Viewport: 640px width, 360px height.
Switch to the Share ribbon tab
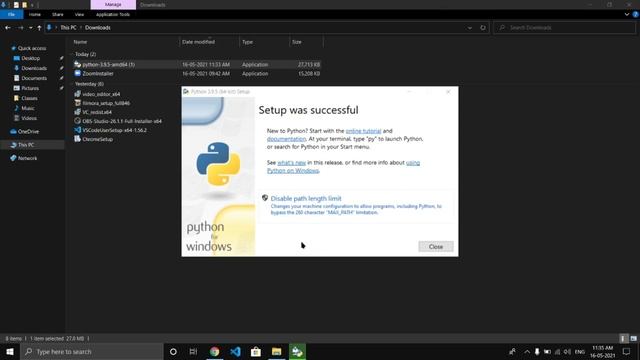pyautogui.click(x=58, y=14)
